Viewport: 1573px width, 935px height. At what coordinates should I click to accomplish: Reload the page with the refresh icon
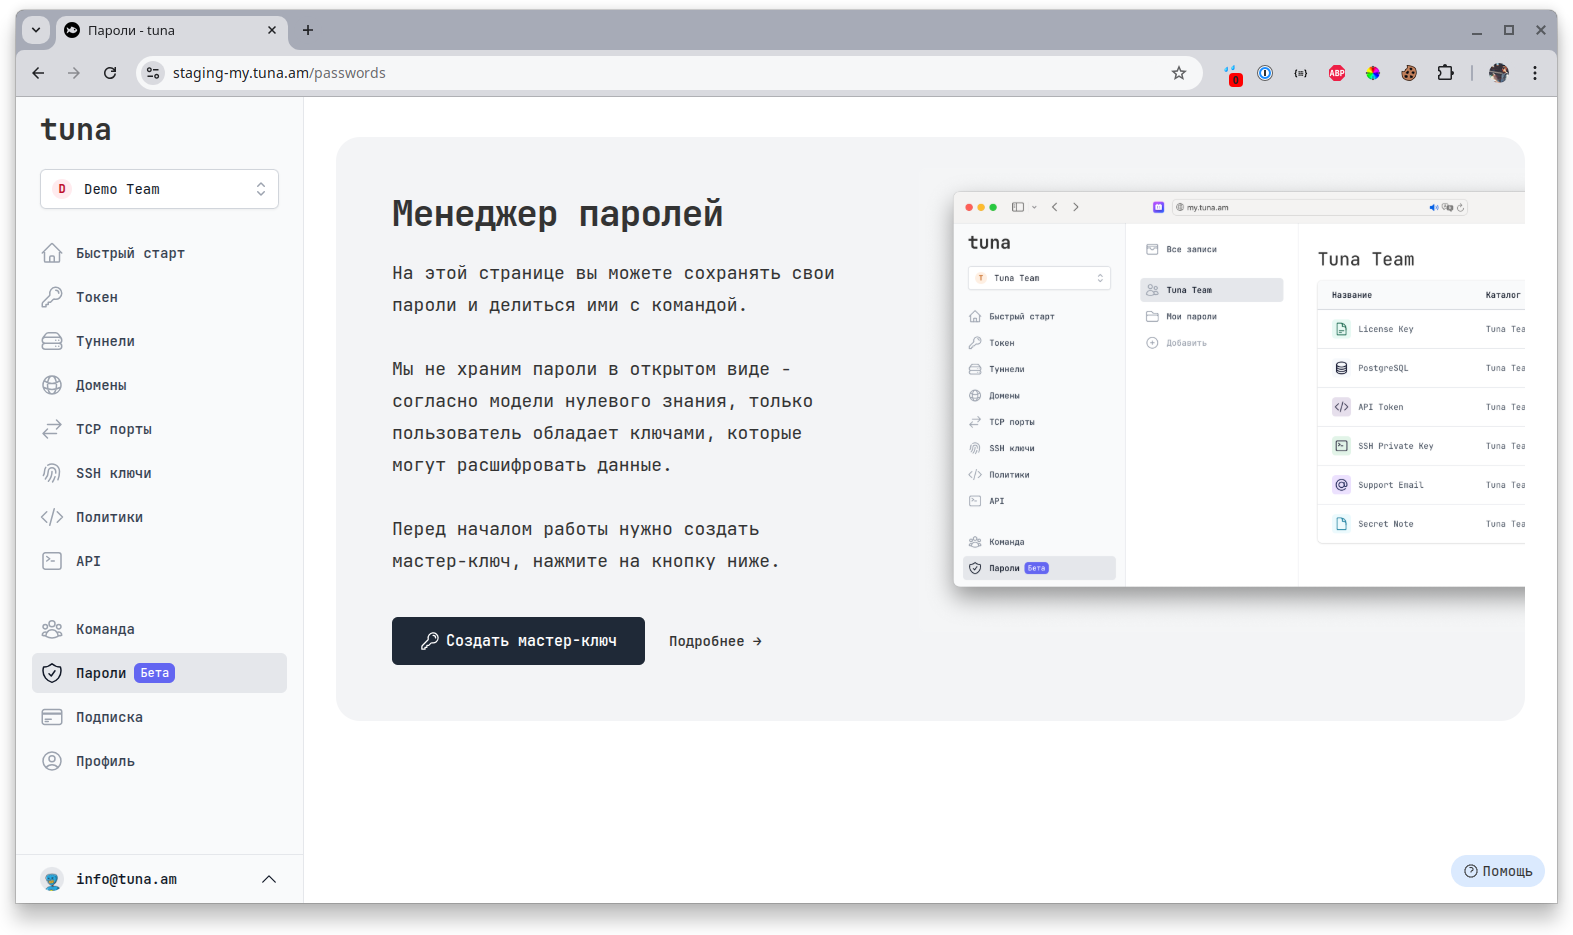(x=110, y=73)
